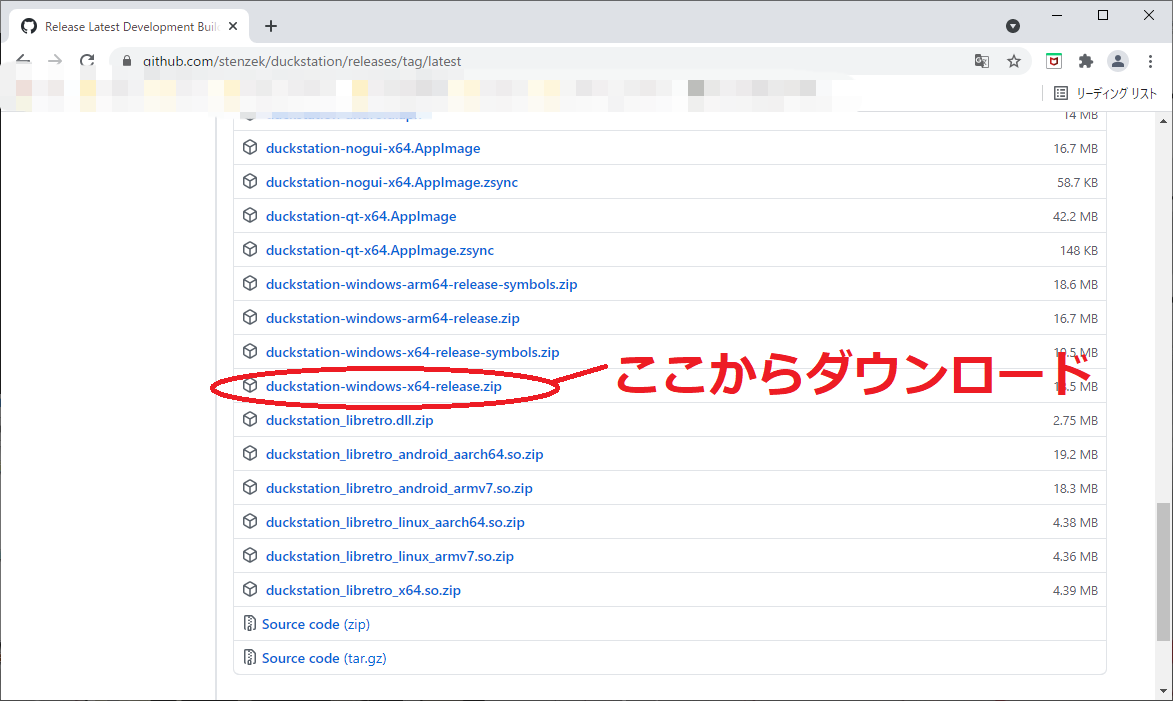Select the Release Latest Development Build tab
Viewport: 1173px width, 701px height.
[x=128, y=26]
